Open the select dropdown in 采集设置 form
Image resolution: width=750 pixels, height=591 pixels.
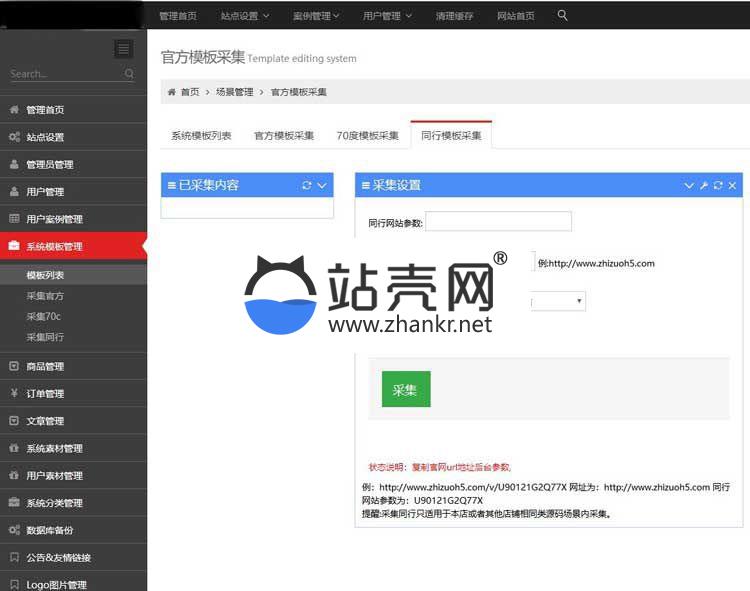(x=560, y=301)
